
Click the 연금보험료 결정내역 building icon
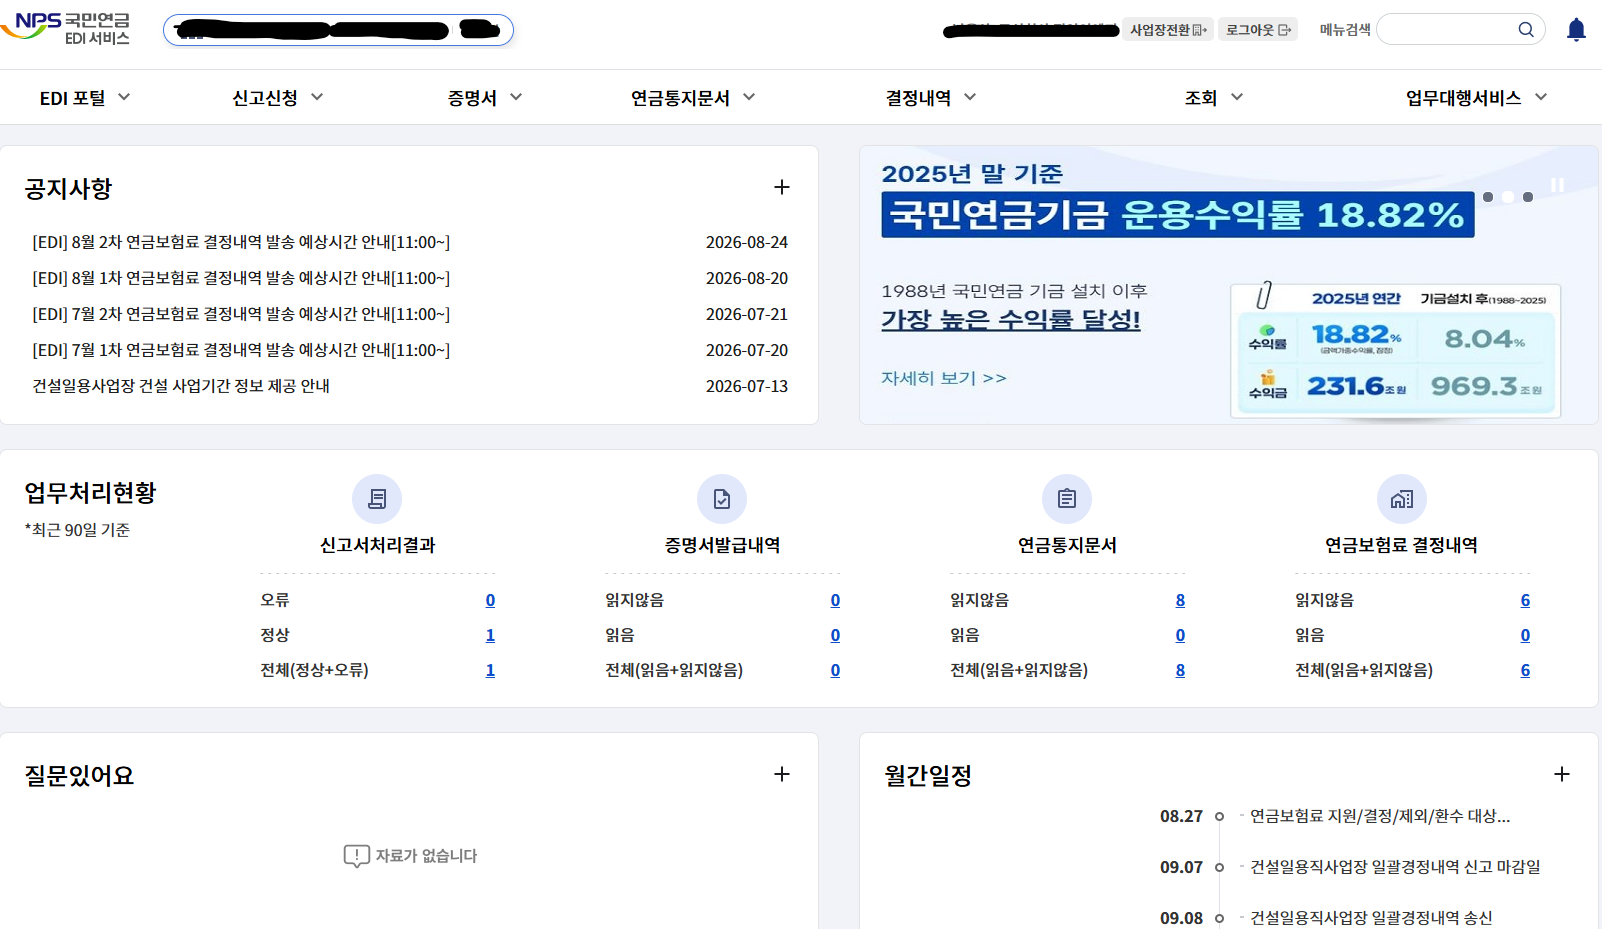point(1402,499)
